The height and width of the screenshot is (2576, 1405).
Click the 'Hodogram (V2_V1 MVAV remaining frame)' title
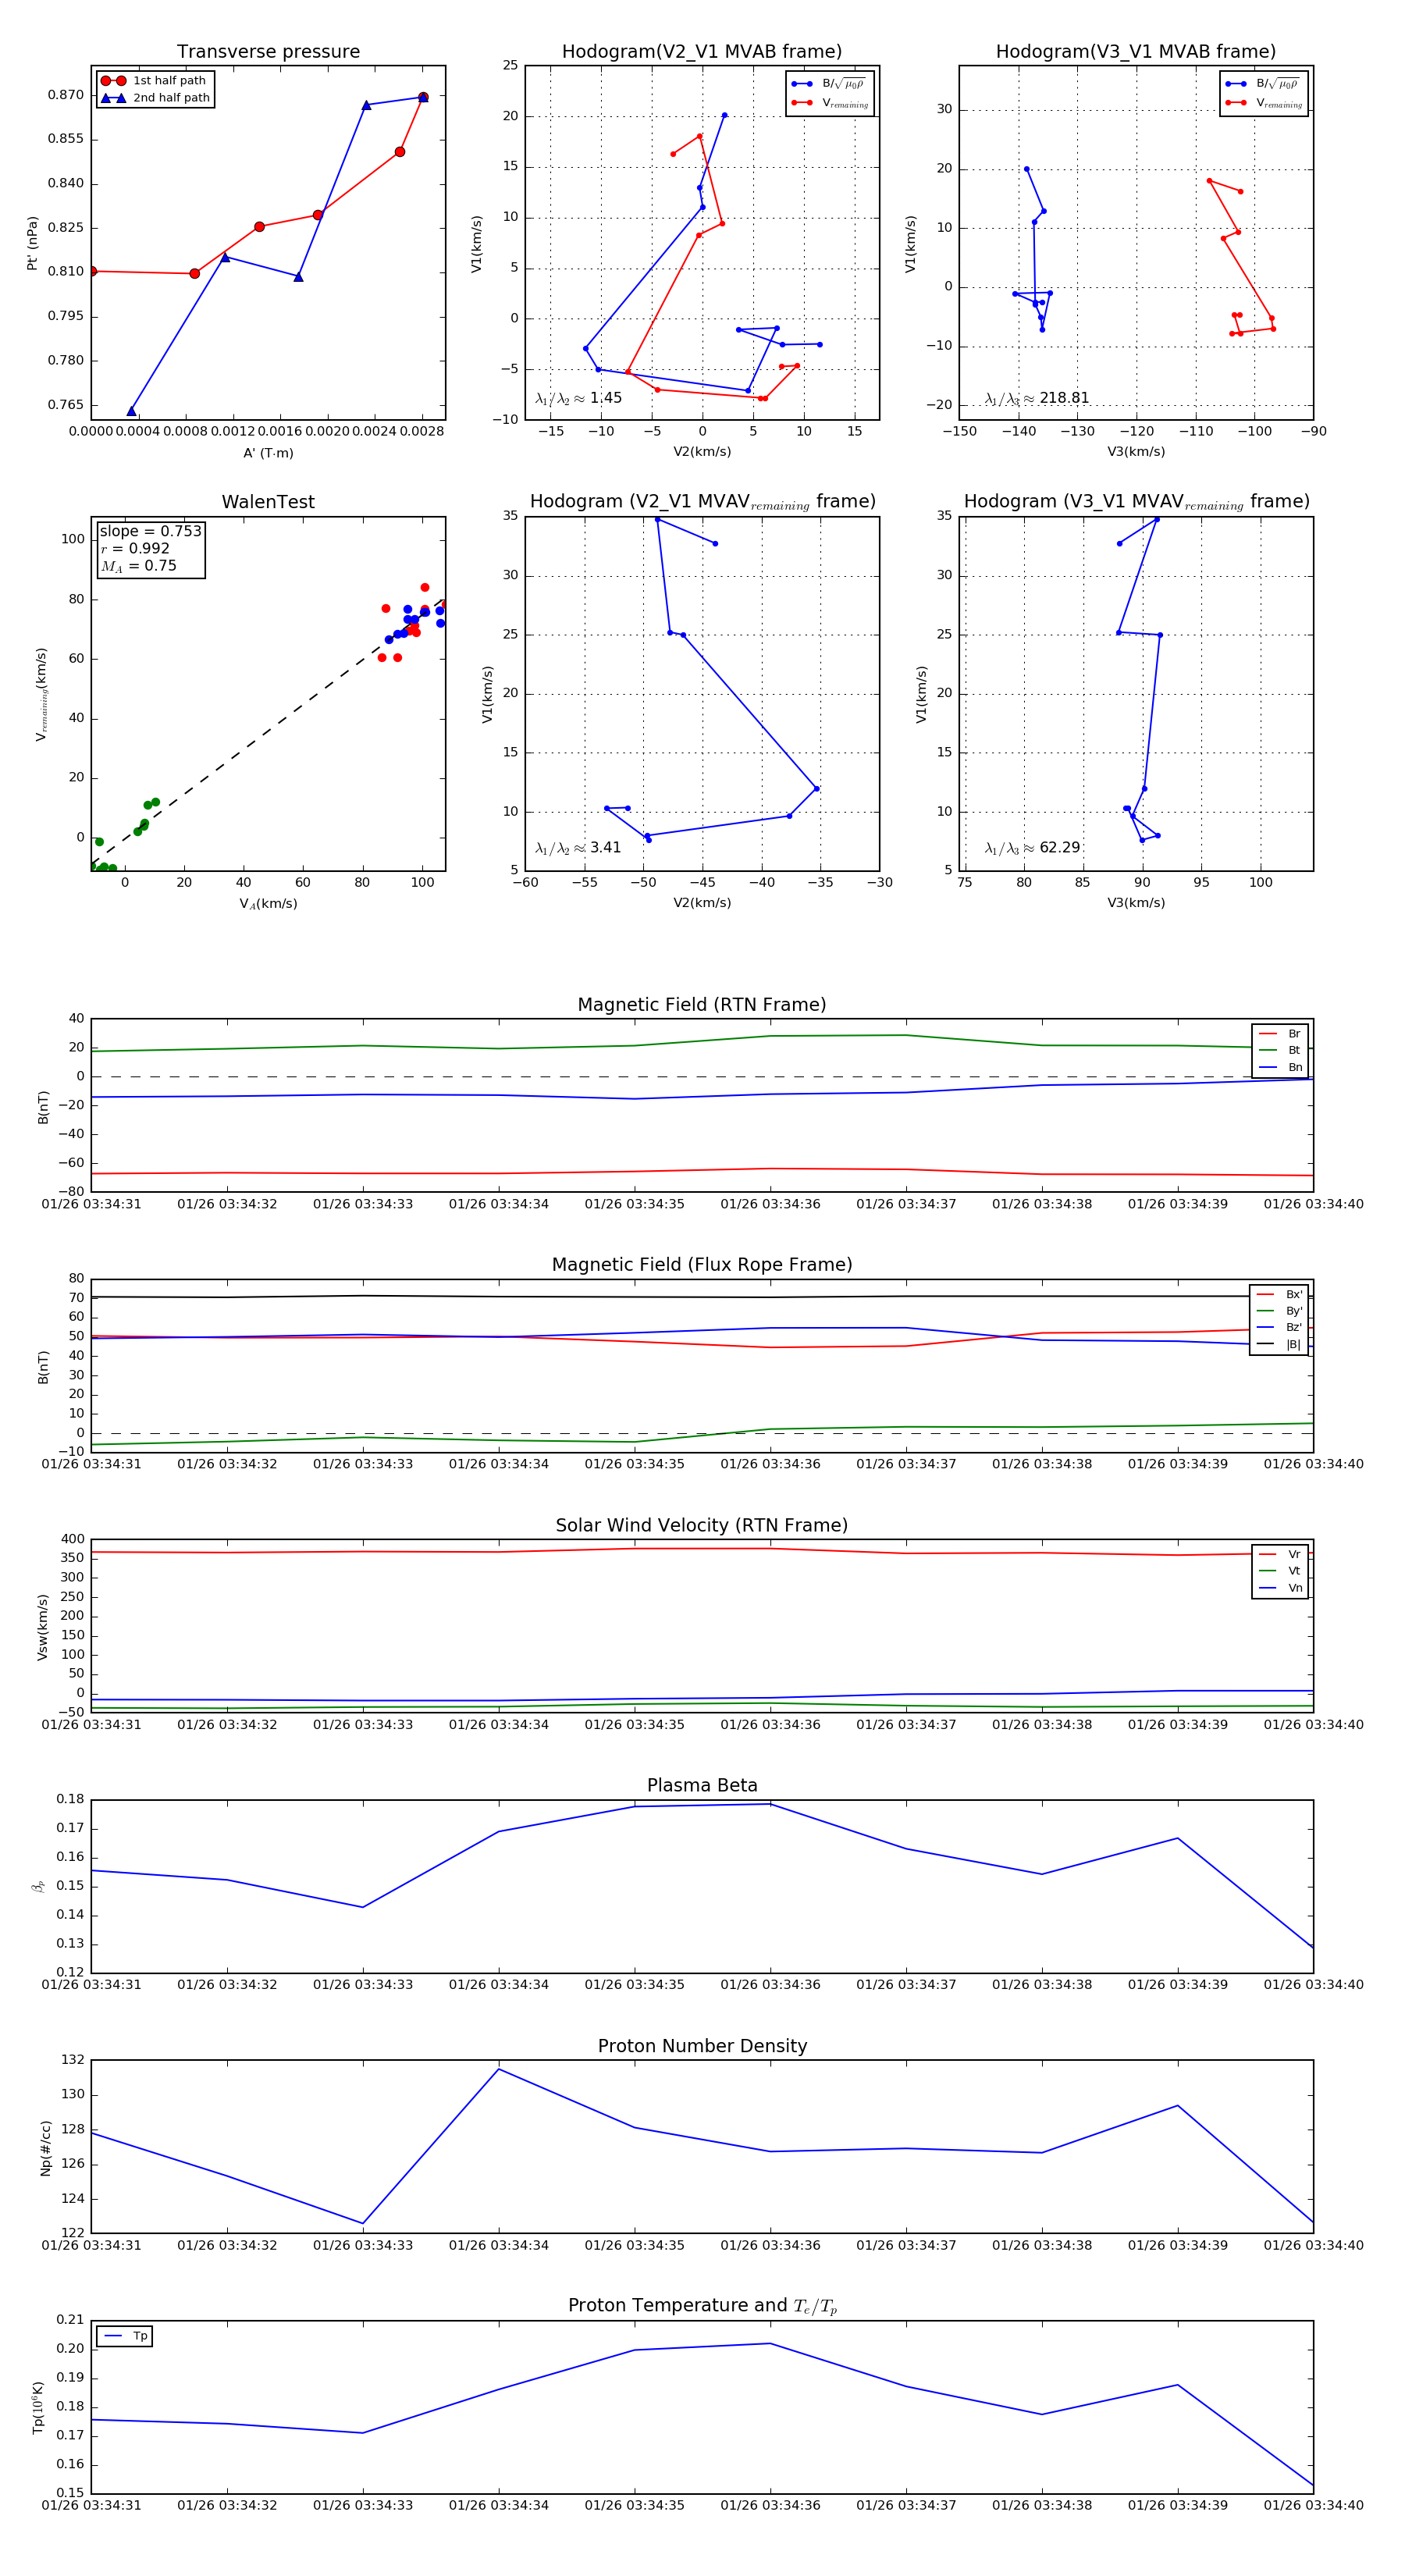pyautogui.click(x=702, y=502)
